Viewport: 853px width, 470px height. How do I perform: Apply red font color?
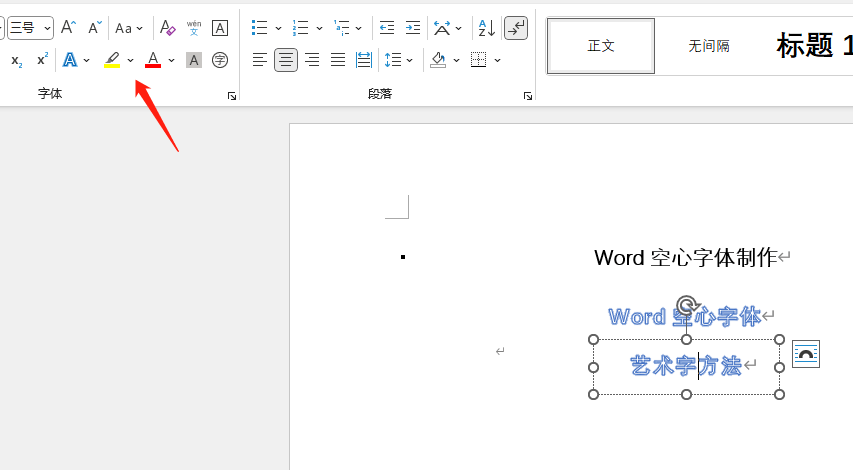(x=153, y=60)
